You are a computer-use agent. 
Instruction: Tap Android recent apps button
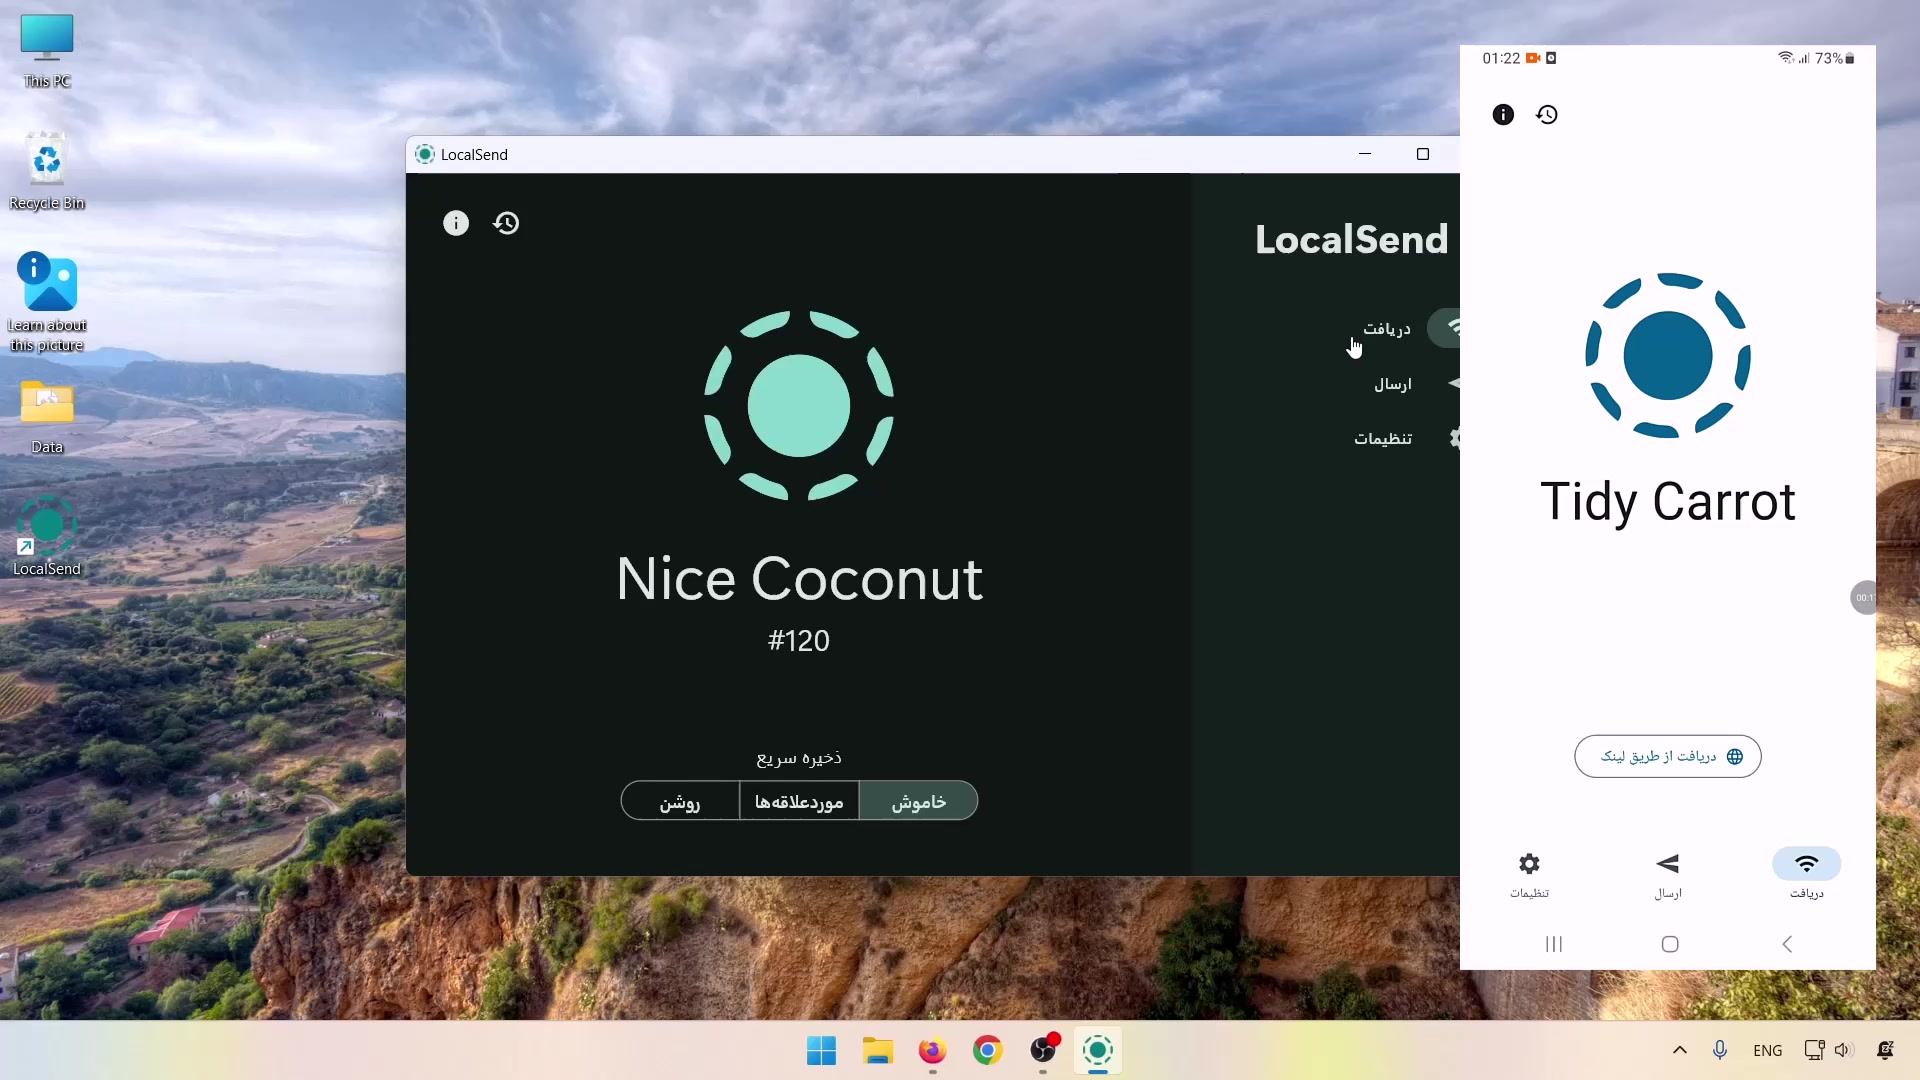click(1553, 944)
